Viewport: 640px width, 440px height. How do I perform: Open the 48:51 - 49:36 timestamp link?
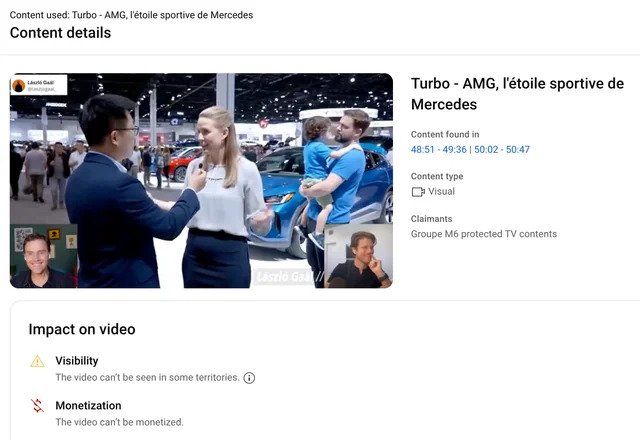click(x=439, y=150)
